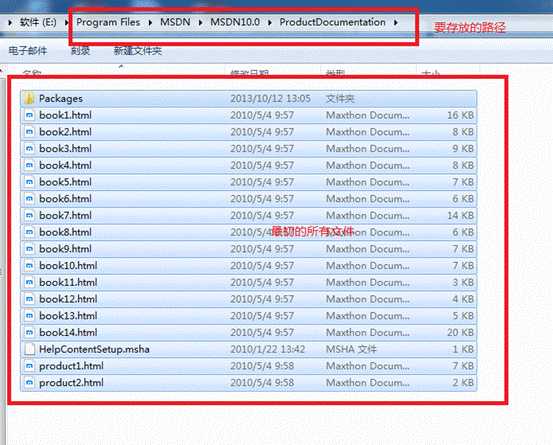The width and height of the screenshot is (553, 445).
Task: Select file name book10.html
Action: [x=68, y=266]
